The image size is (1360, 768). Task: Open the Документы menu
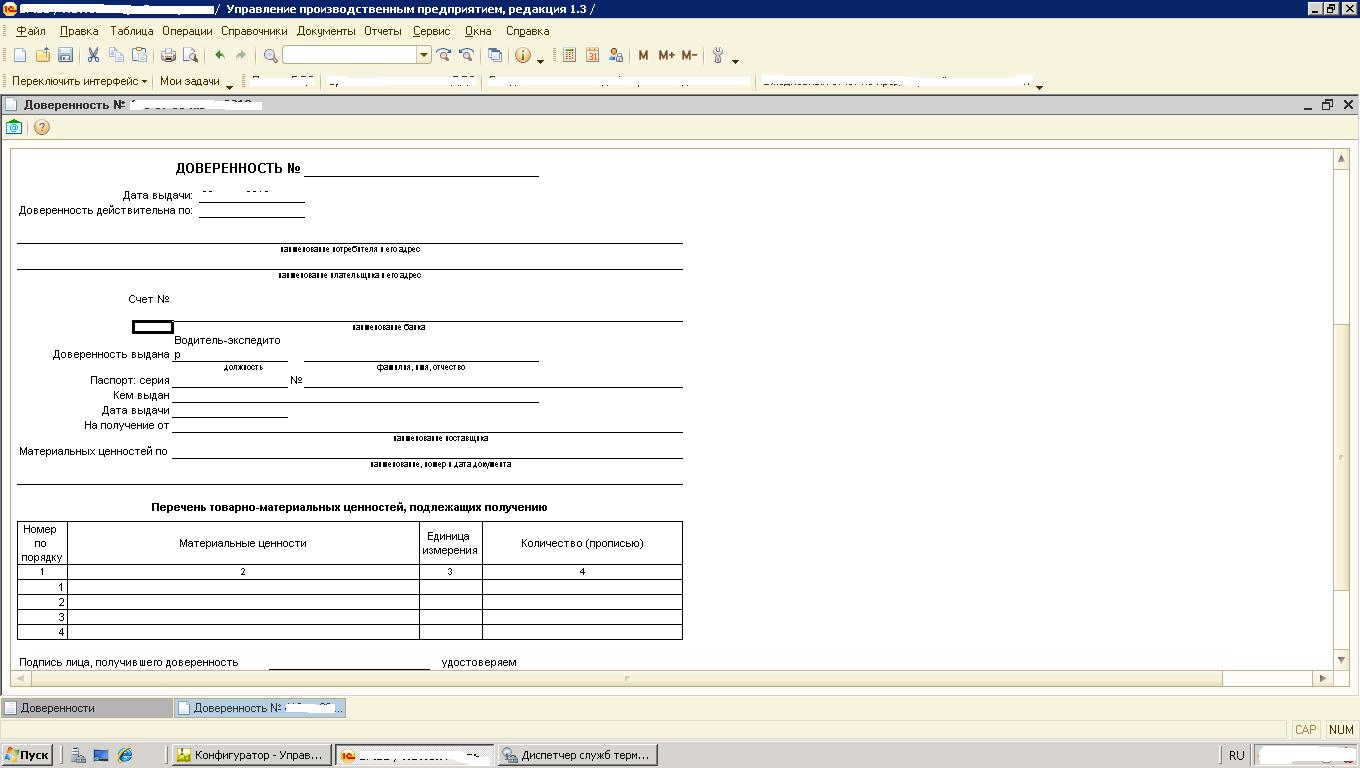point(326,31)
